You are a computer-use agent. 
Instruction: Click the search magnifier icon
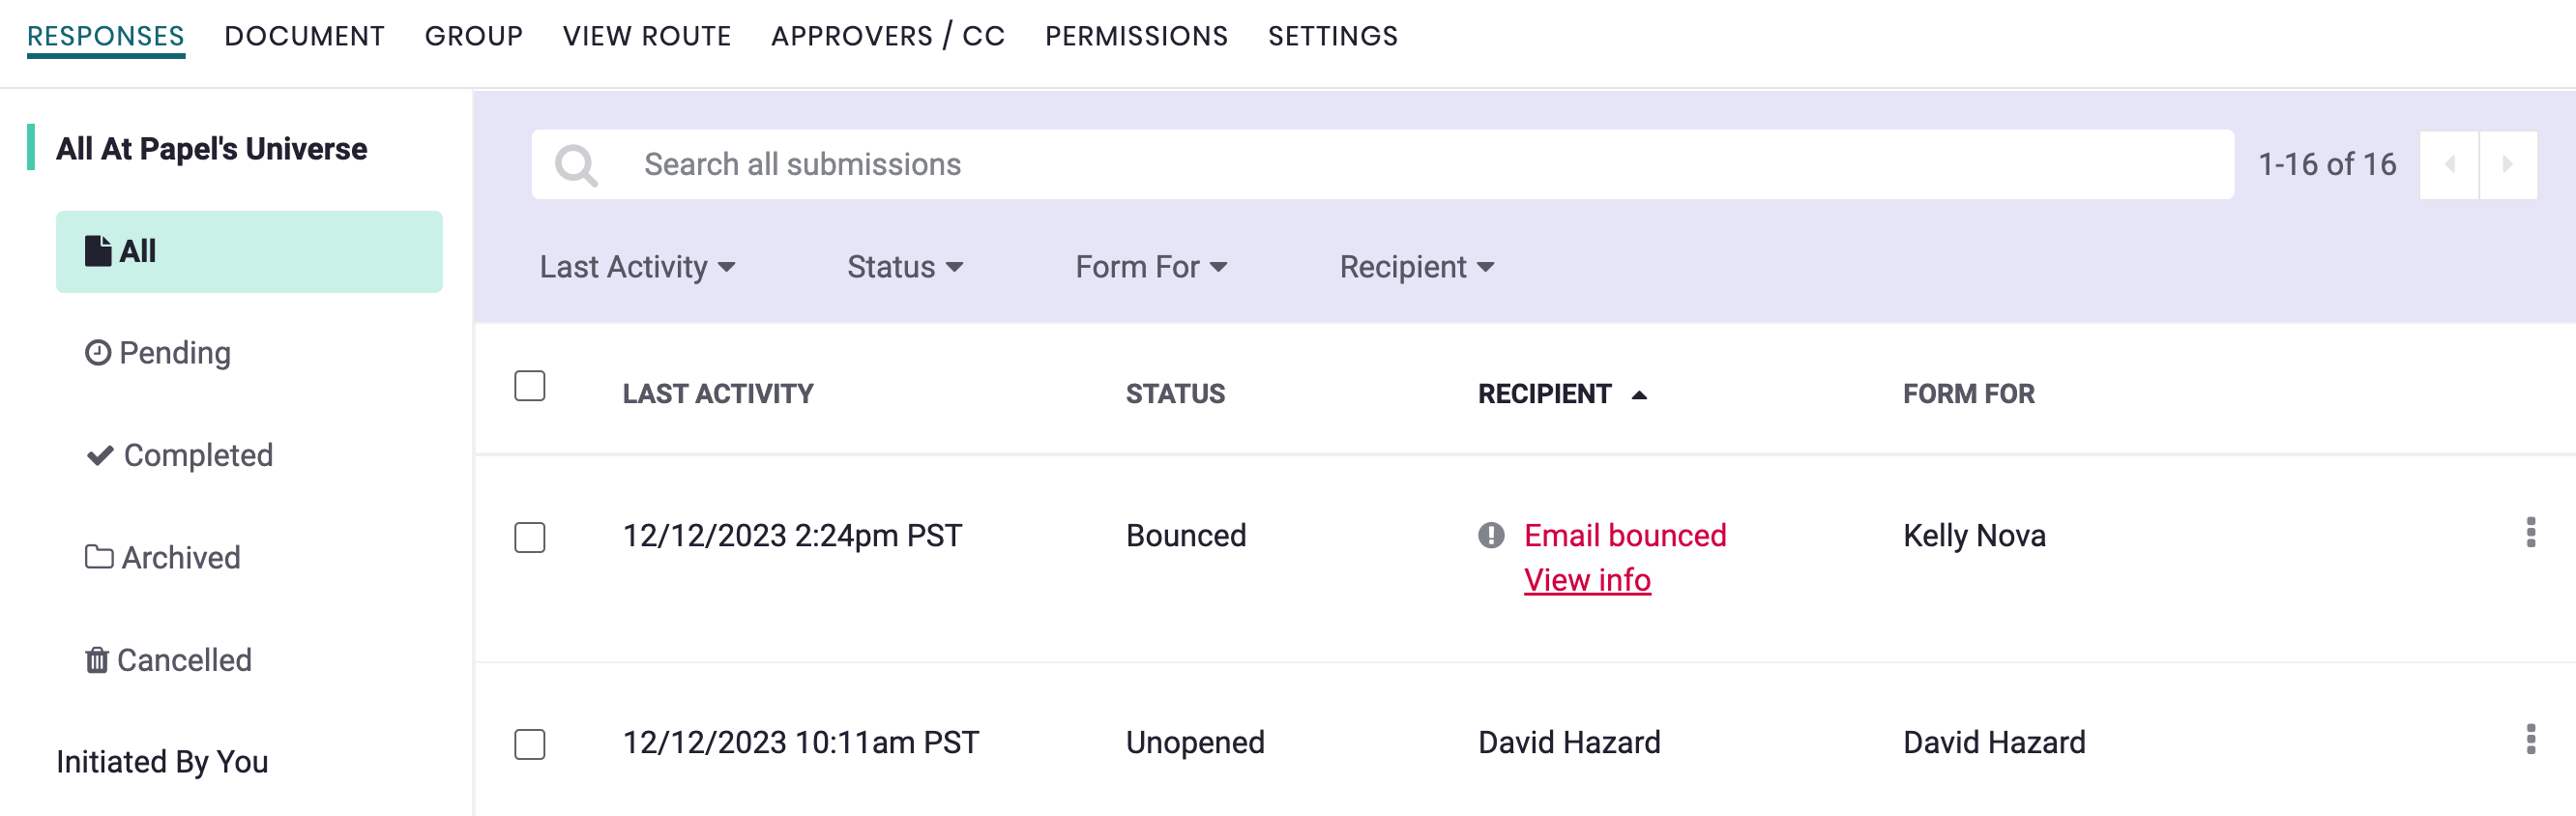577,165
